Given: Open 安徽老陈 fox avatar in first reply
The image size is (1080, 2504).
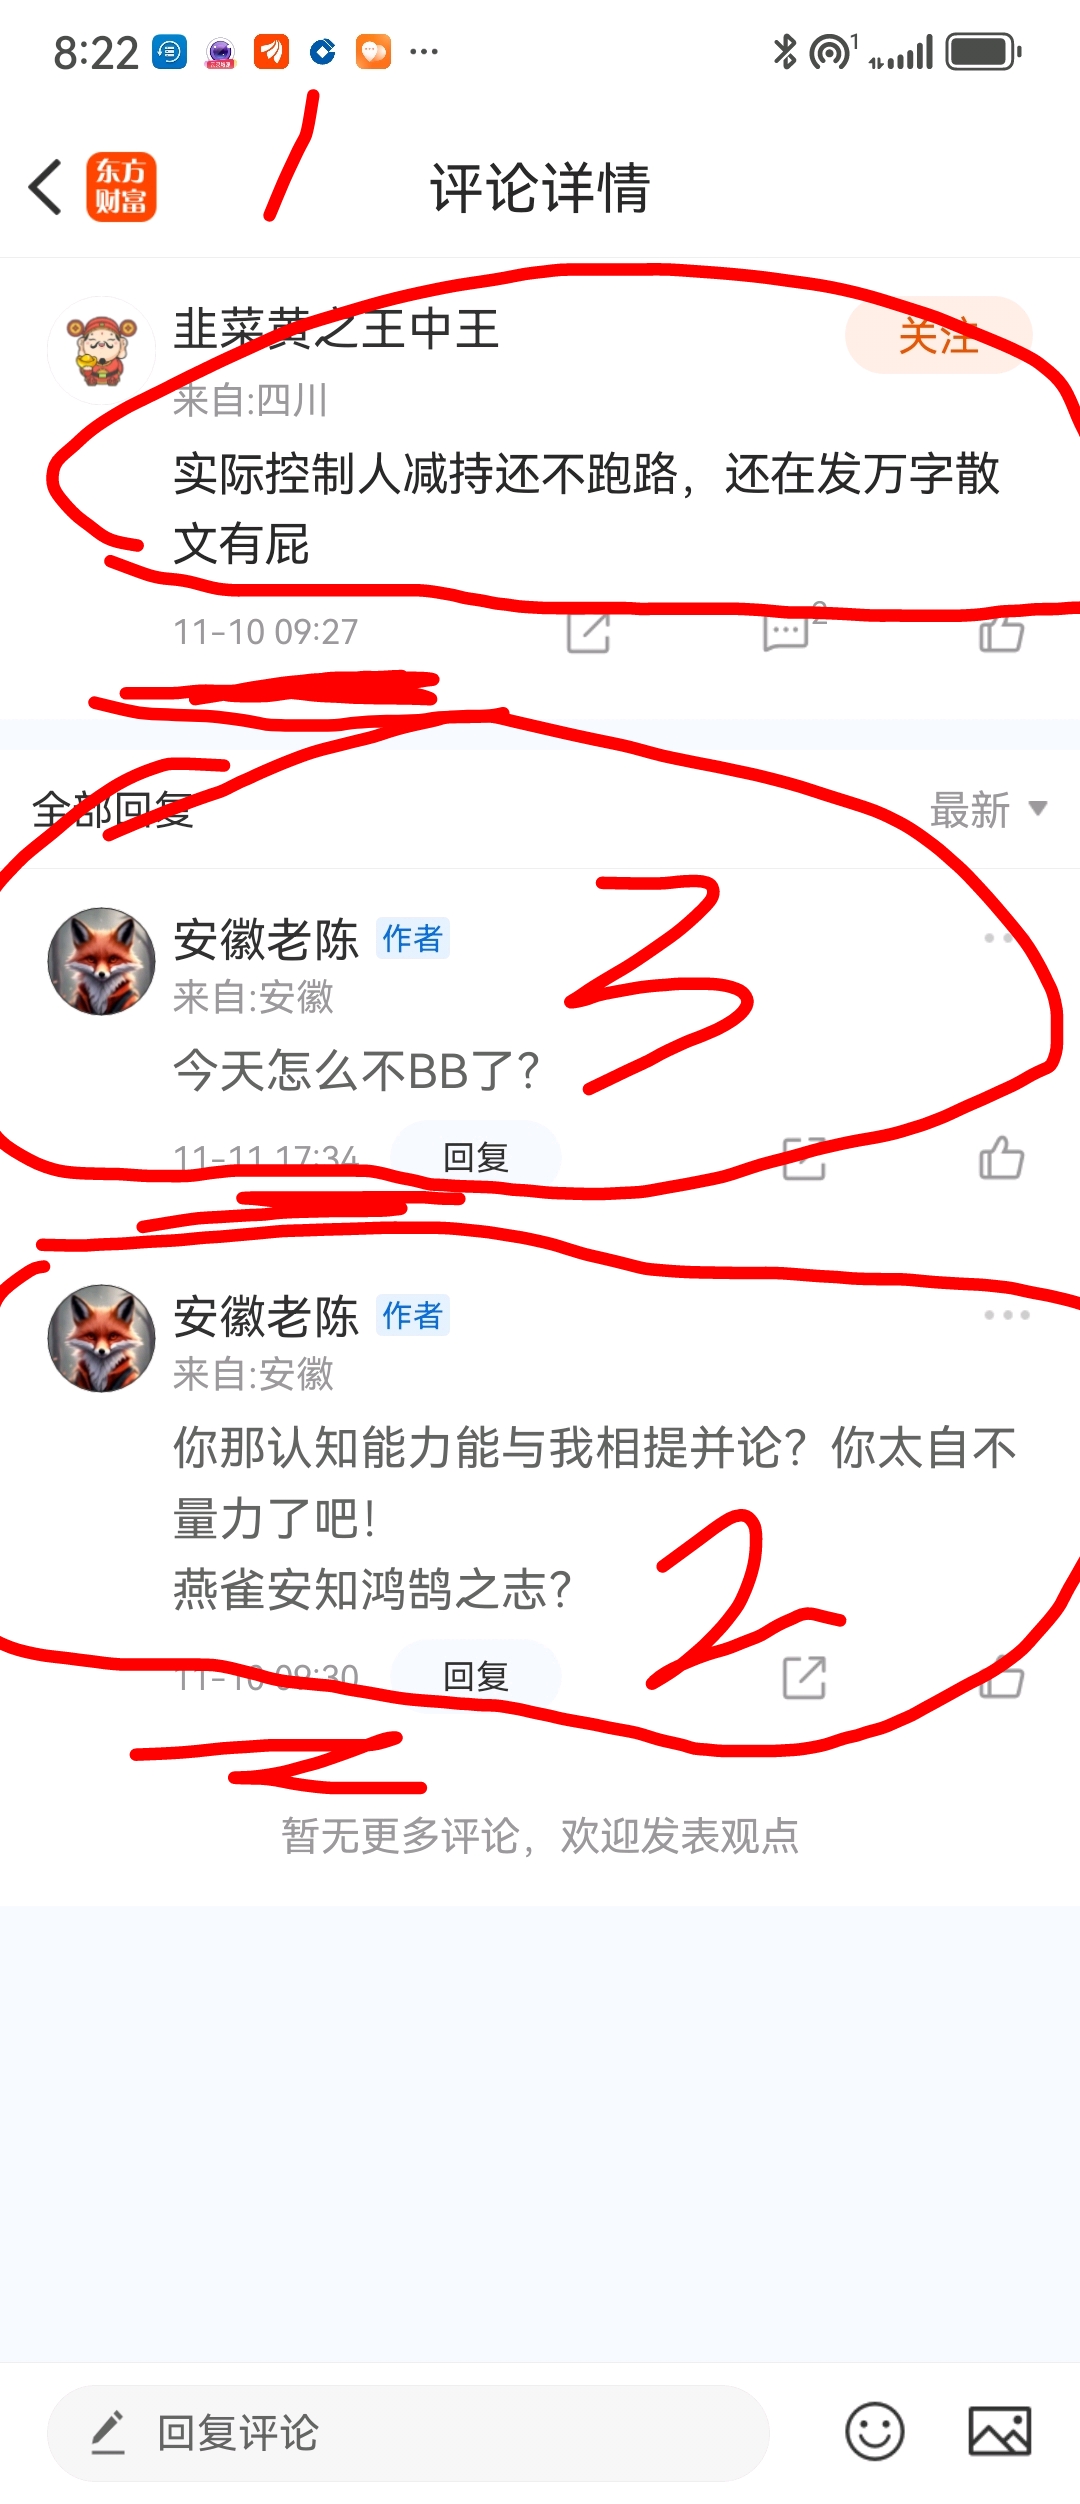Looking at the screenshot, I should (x=102, y=961).
